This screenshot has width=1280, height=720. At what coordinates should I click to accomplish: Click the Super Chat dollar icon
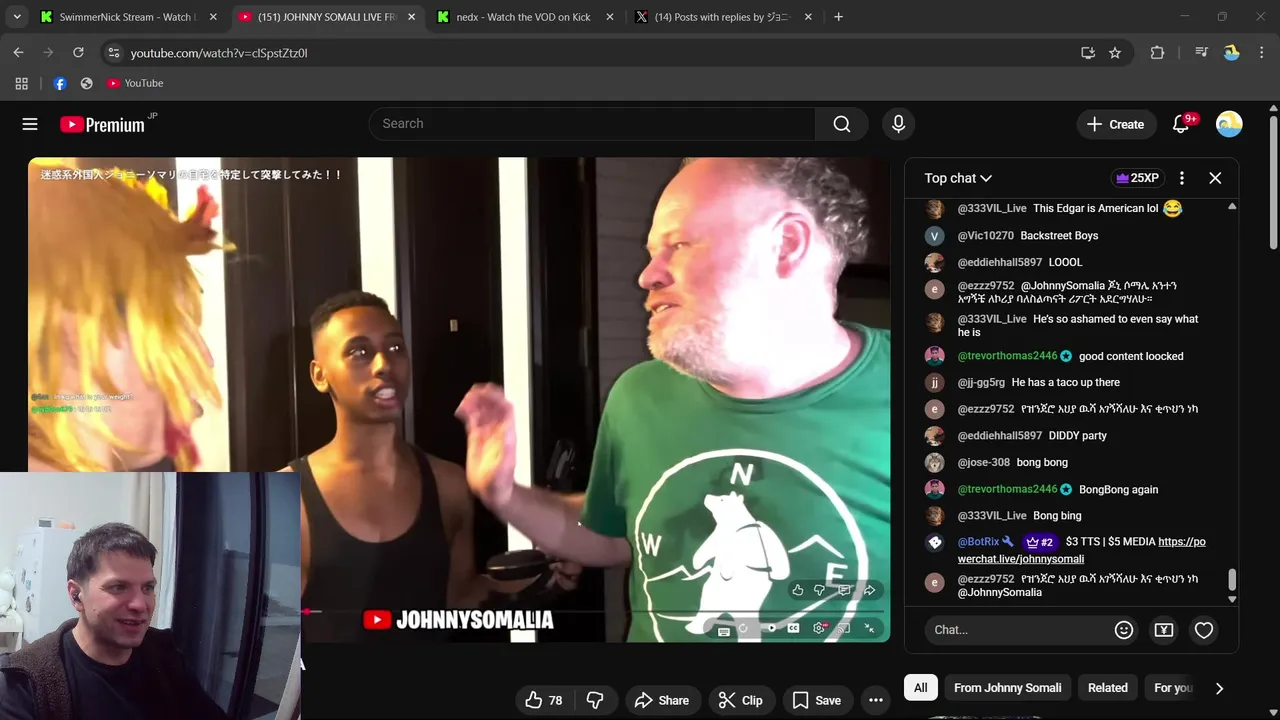[x=1164, y=630]
